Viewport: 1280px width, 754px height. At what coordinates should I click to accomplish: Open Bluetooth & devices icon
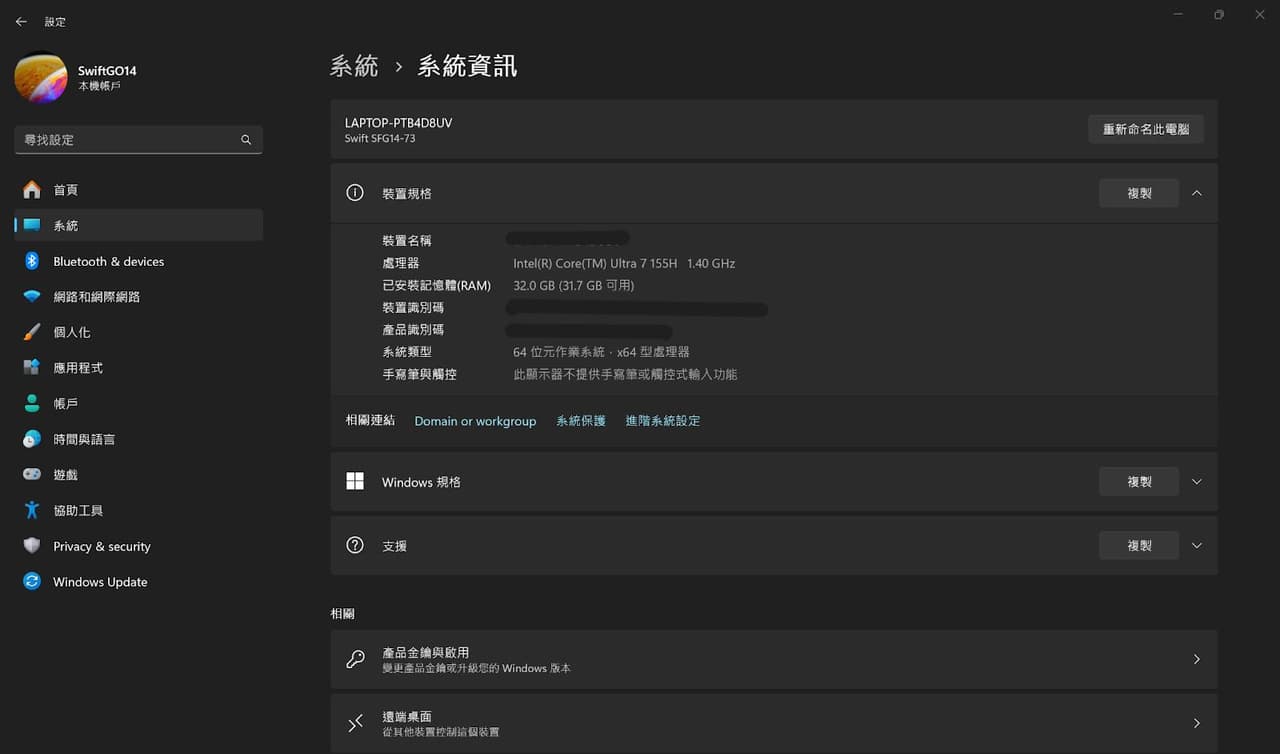tap(32, 261)
